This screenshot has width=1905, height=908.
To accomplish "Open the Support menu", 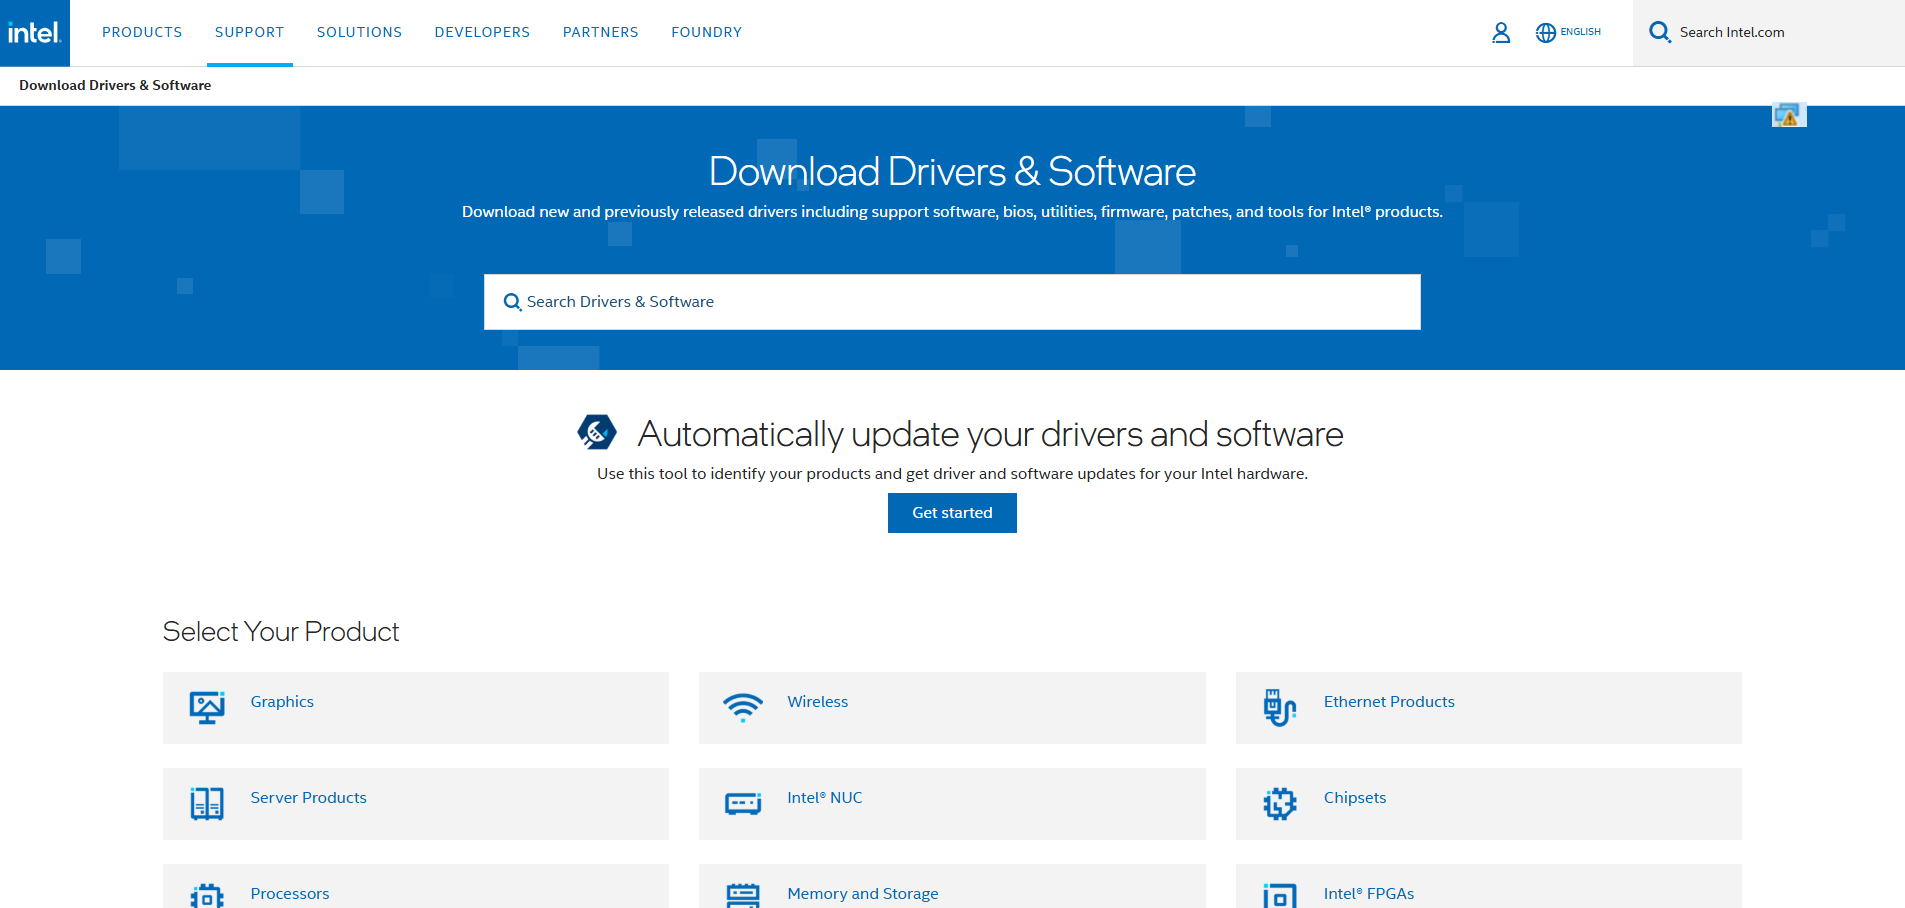I will [249, 33].
